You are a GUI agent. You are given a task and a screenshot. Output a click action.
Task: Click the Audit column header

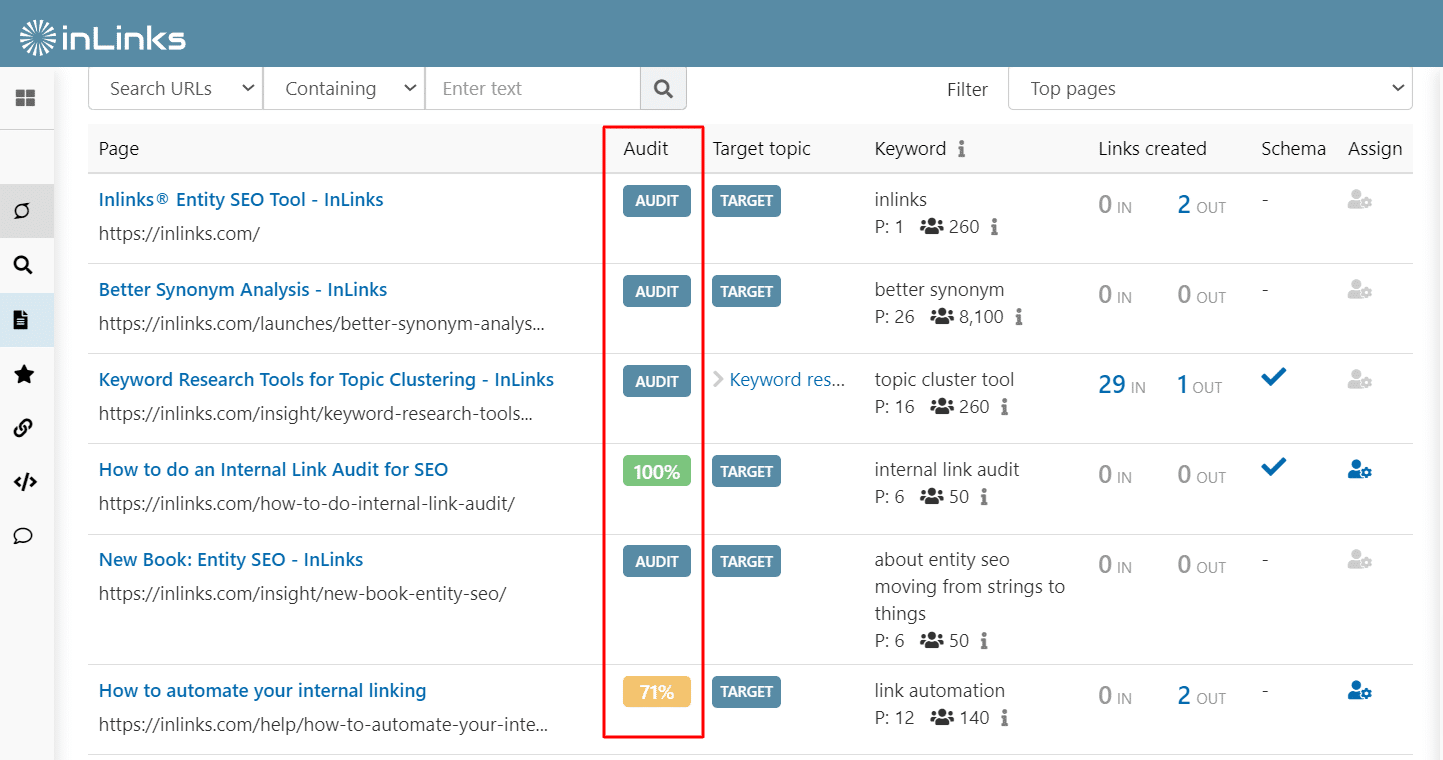[x=646, y=149]
